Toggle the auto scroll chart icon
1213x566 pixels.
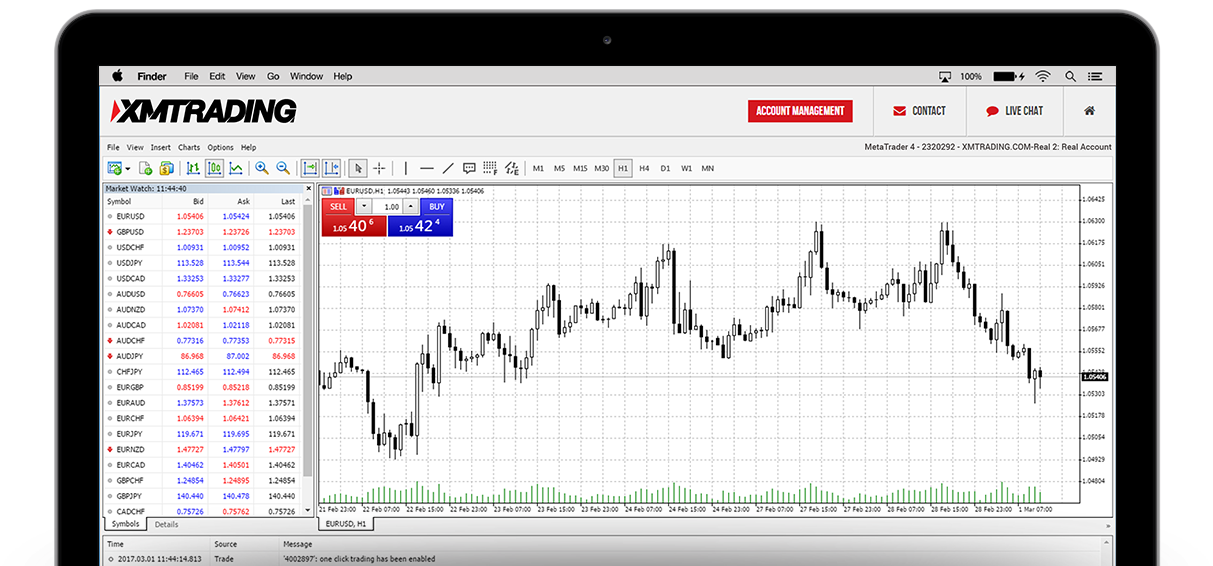pos(310,168)
